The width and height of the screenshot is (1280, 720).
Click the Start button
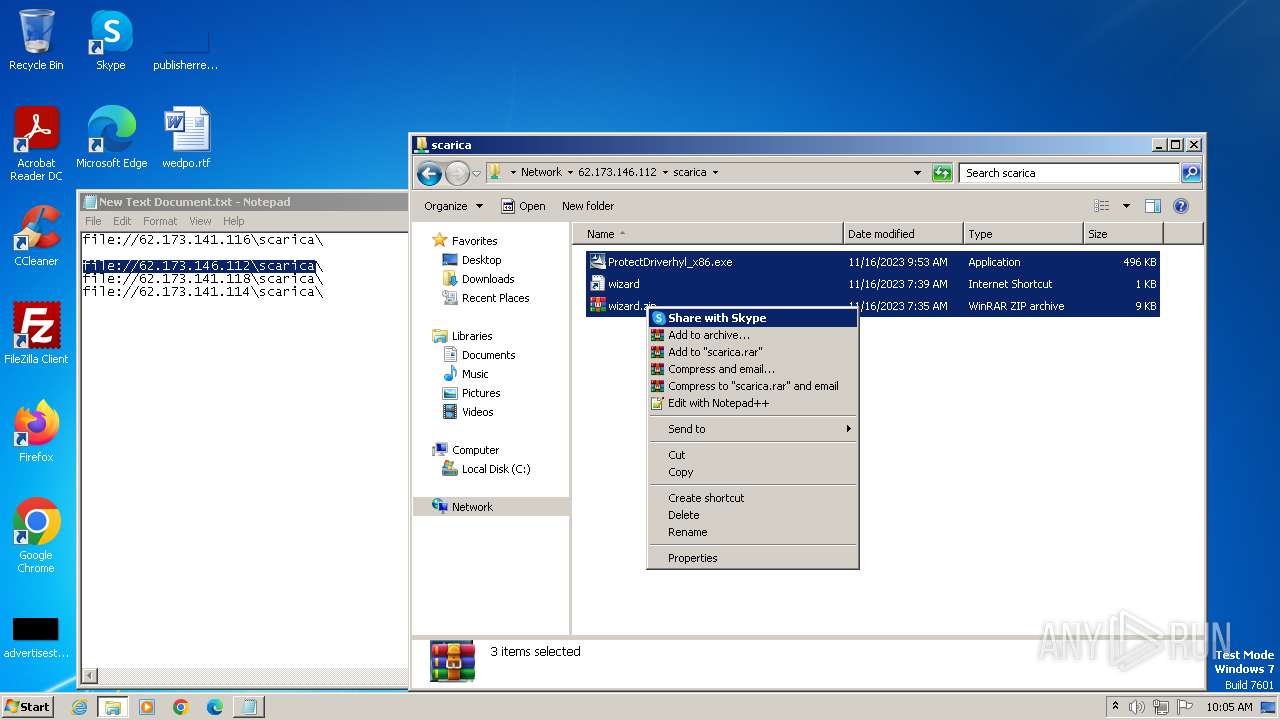click(28, 707)
